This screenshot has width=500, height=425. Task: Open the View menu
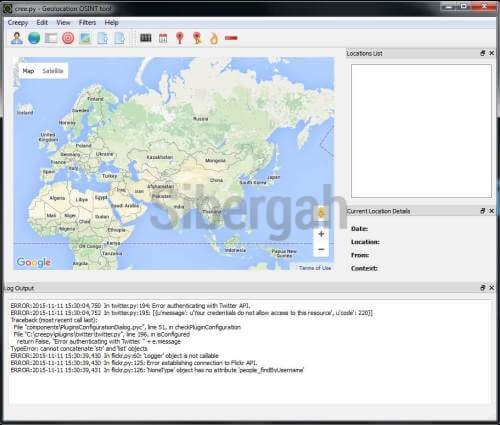pyautogui.click(x=63, y=23)
